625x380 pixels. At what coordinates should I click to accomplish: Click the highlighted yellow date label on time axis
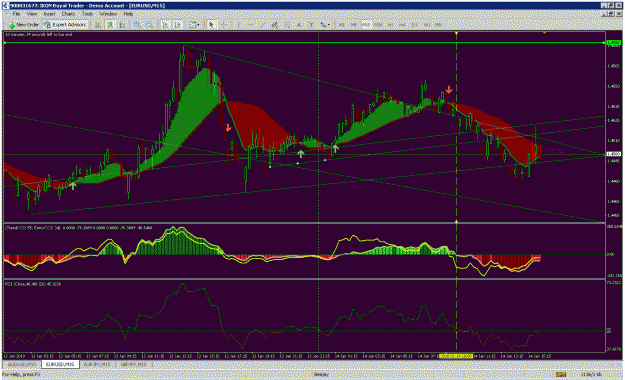pyautogui.click(x=456, y=356)
